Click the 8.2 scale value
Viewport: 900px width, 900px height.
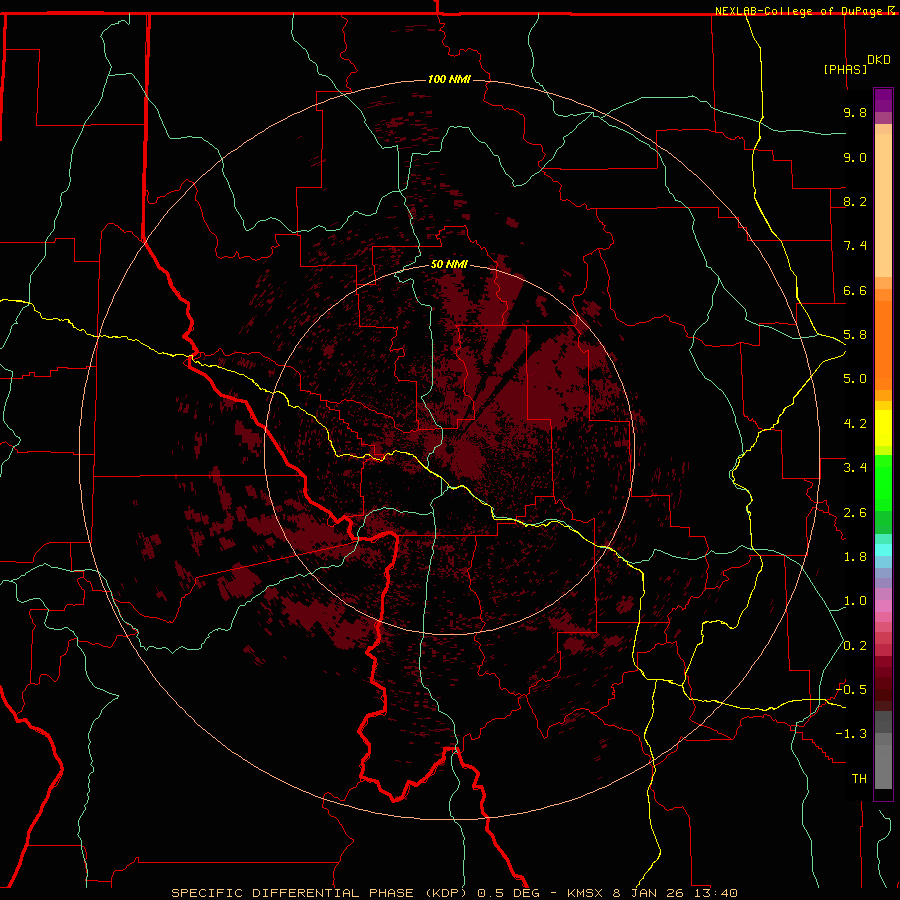[855, 201]
